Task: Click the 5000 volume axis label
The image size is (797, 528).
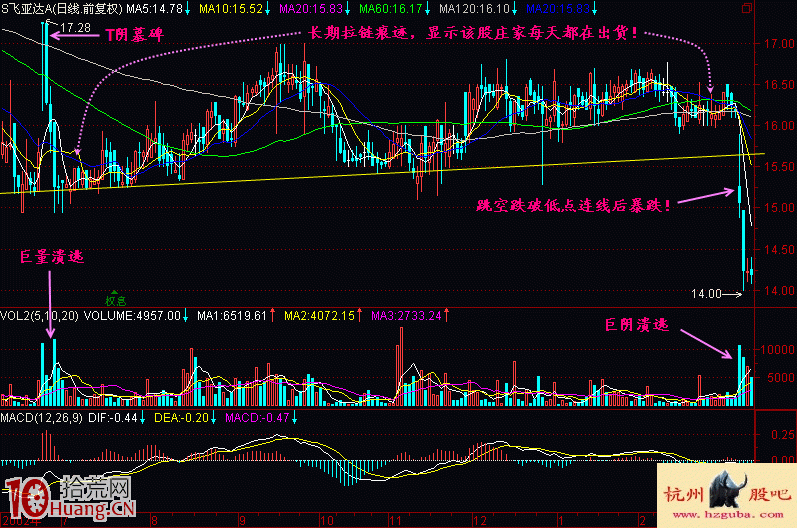Action: click(x=781, y=378)
